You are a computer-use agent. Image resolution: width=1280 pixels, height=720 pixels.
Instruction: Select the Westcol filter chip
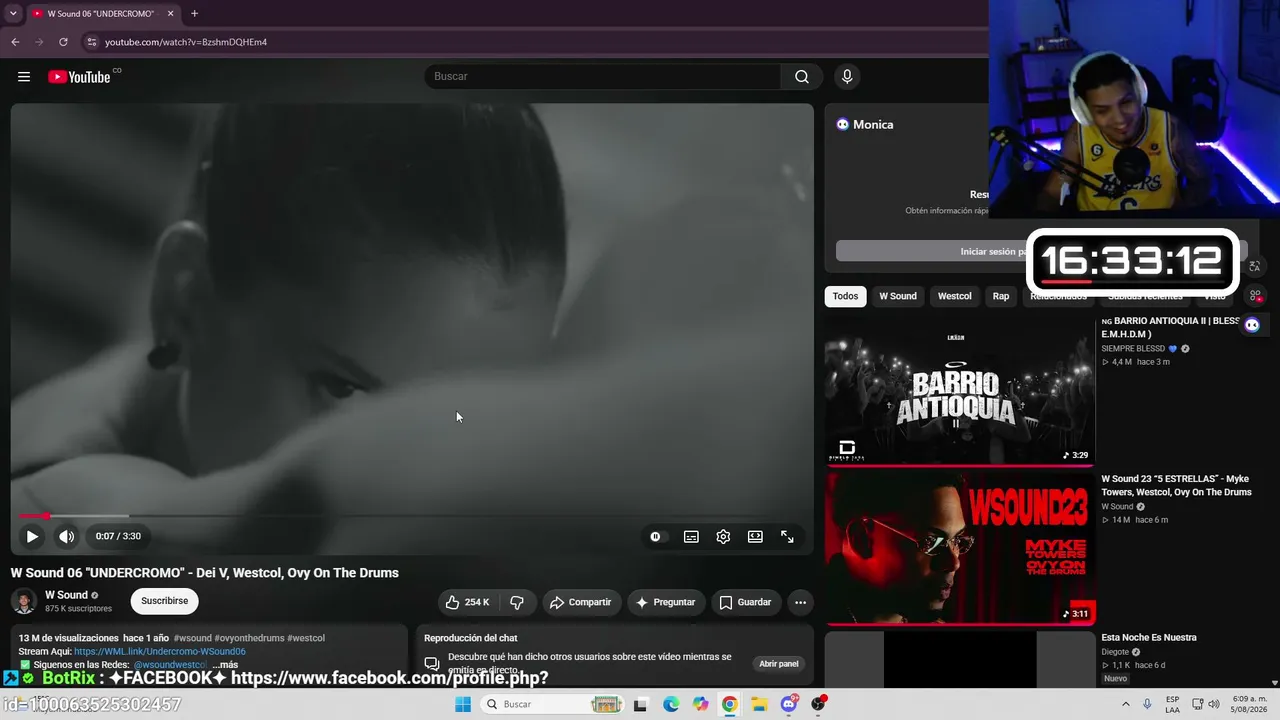(955, 296)
